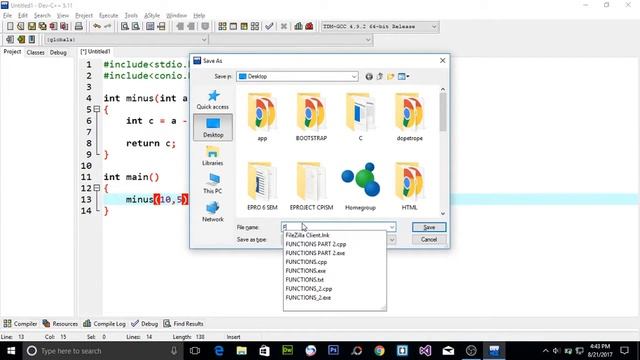Switch to the Classes tab
The width and height of the screenshot is (640, 360).
[36, 52]
